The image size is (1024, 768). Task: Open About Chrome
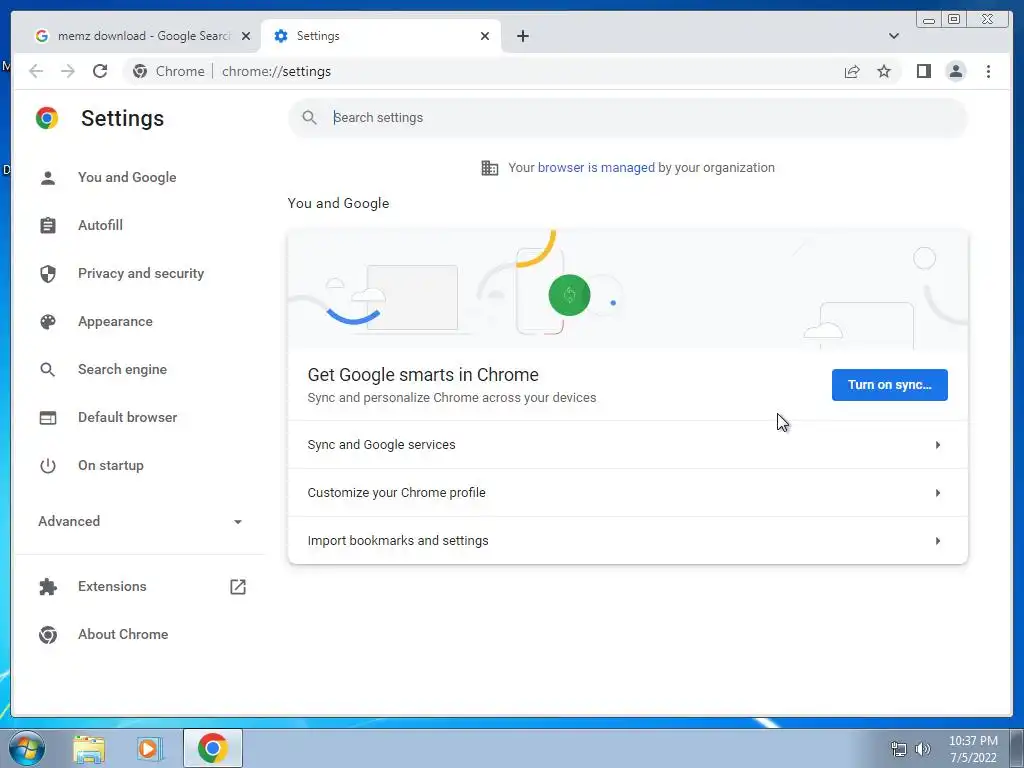(x=123, y=634)
